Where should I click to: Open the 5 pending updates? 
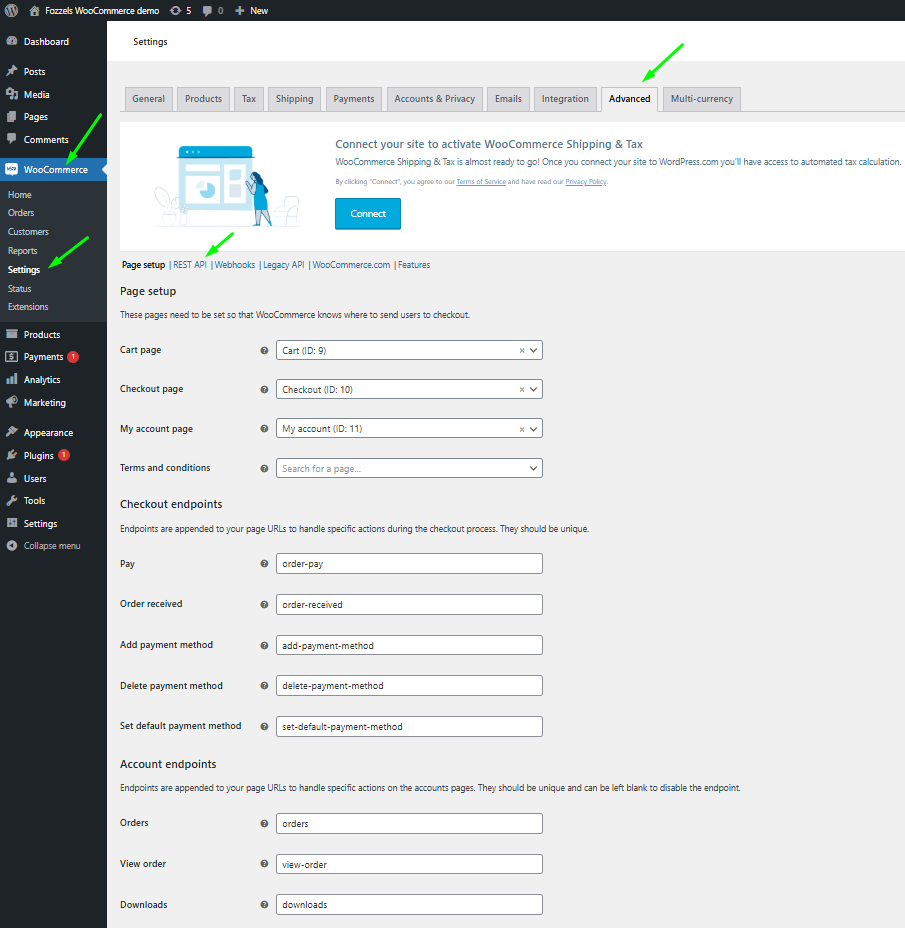coord(180,11)
